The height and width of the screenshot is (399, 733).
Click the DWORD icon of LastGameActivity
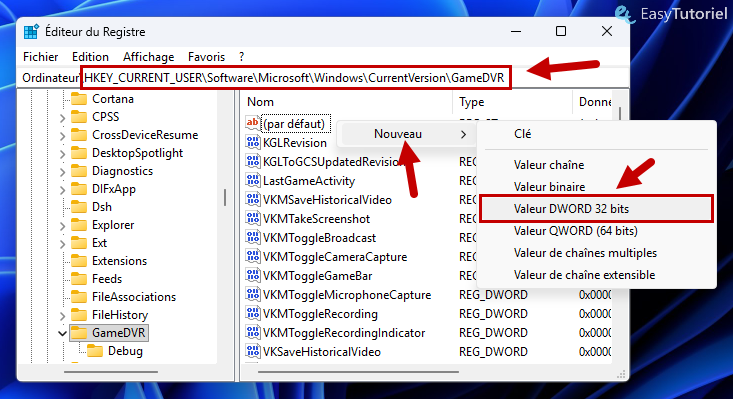252,180
